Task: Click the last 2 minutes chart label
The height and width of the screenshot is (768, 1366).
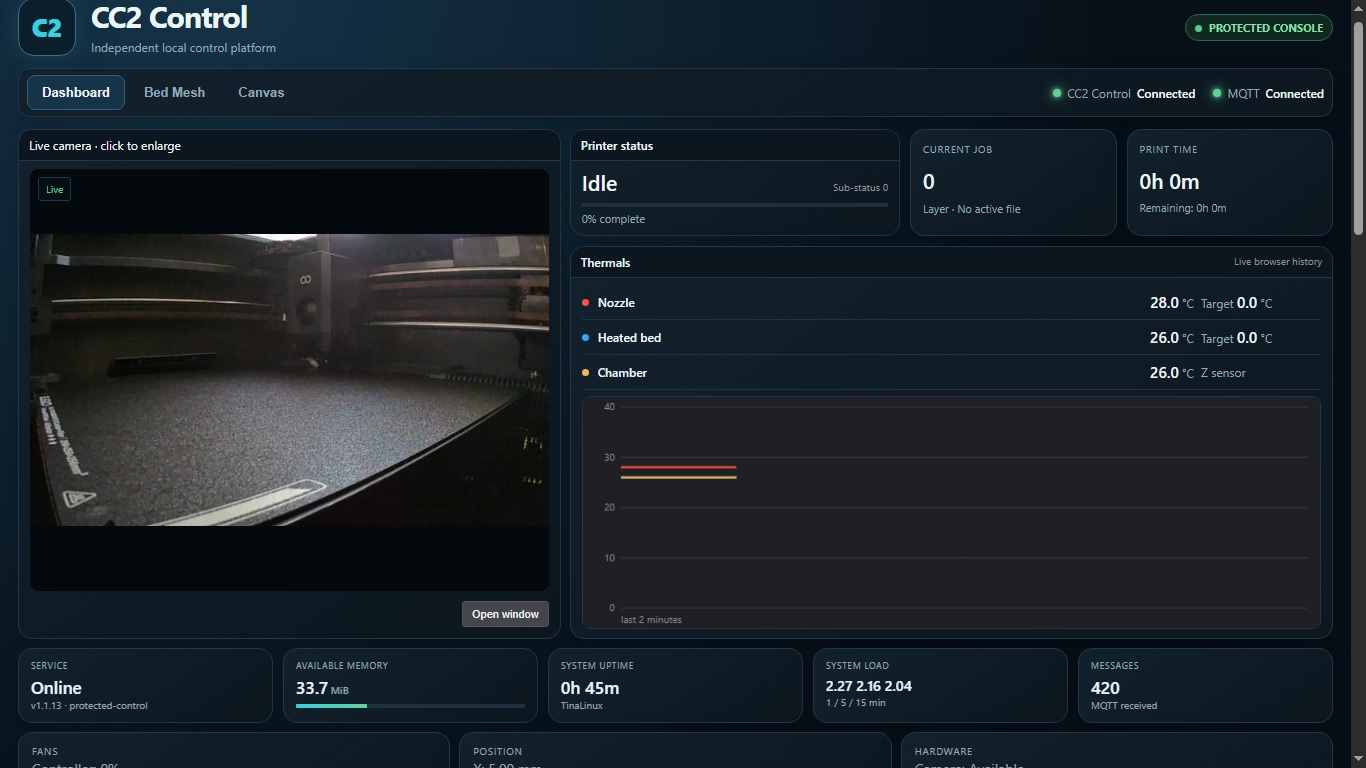Action: (651, 620)
